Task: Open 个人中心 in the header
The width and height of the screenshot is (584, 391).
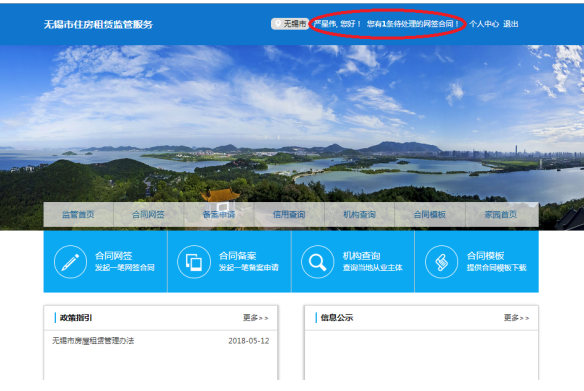Action: 484,24
